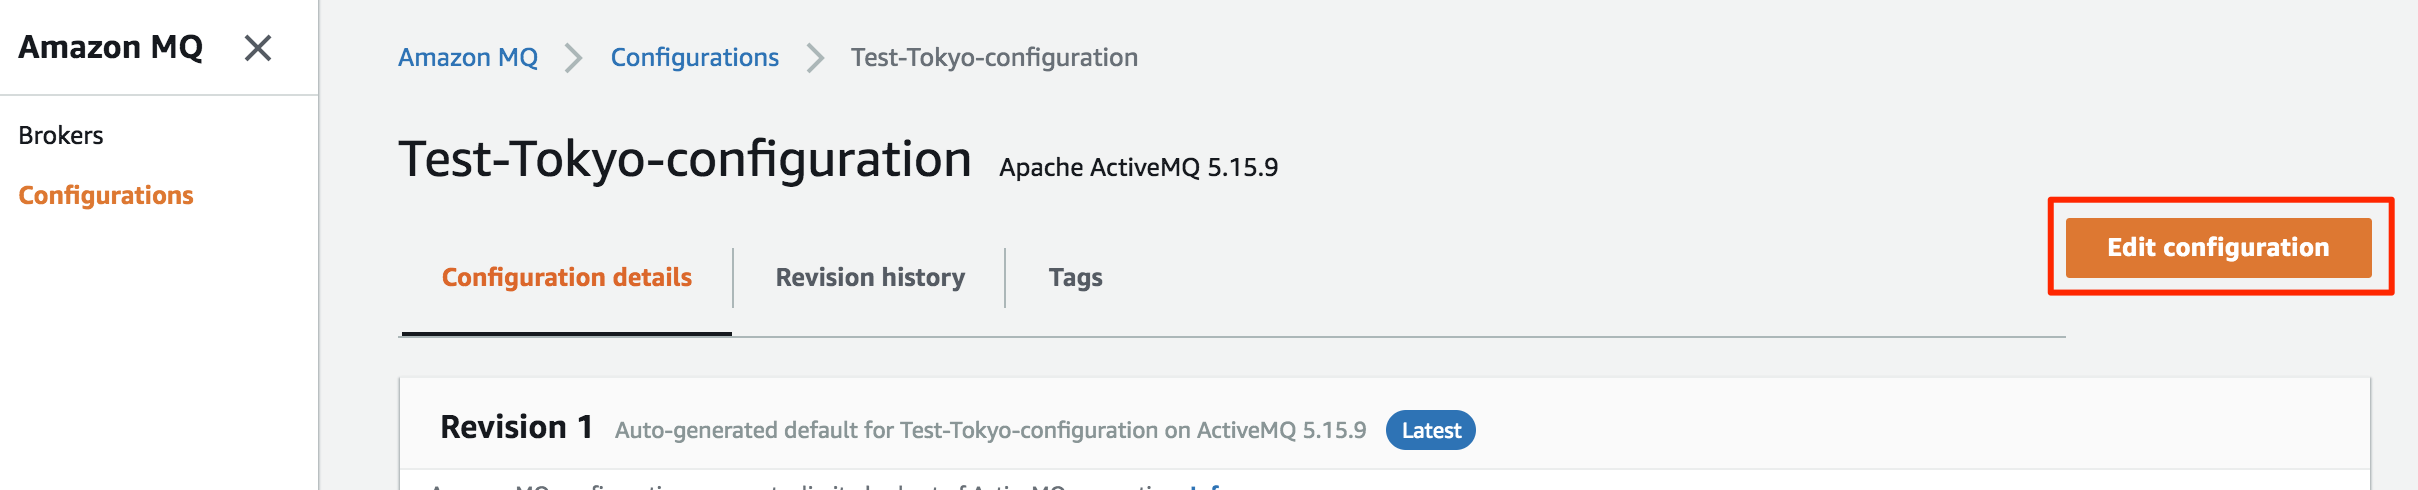
Task: Close the Amazon MQ sidebar panel
Action: [258, 47]
